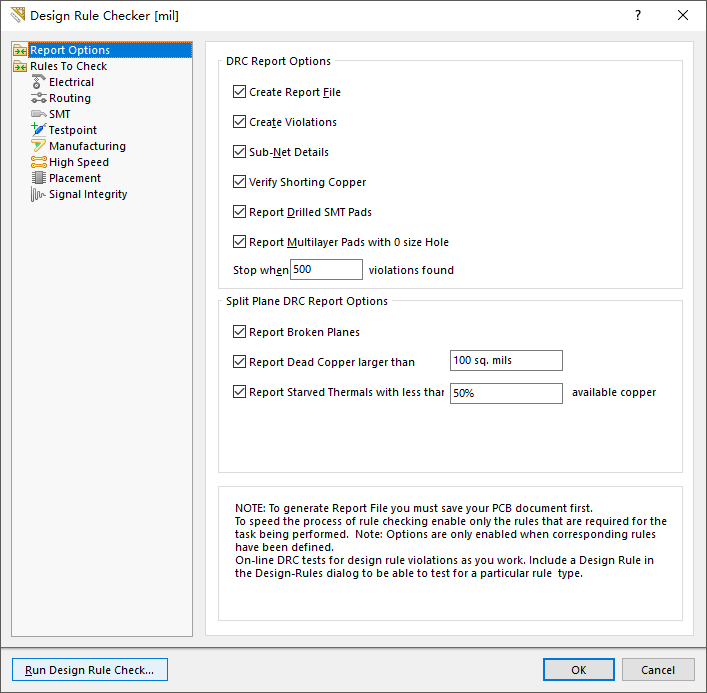Click the Stop when violations count field
The width and height of the screenshot is (707, 693).
326,269
